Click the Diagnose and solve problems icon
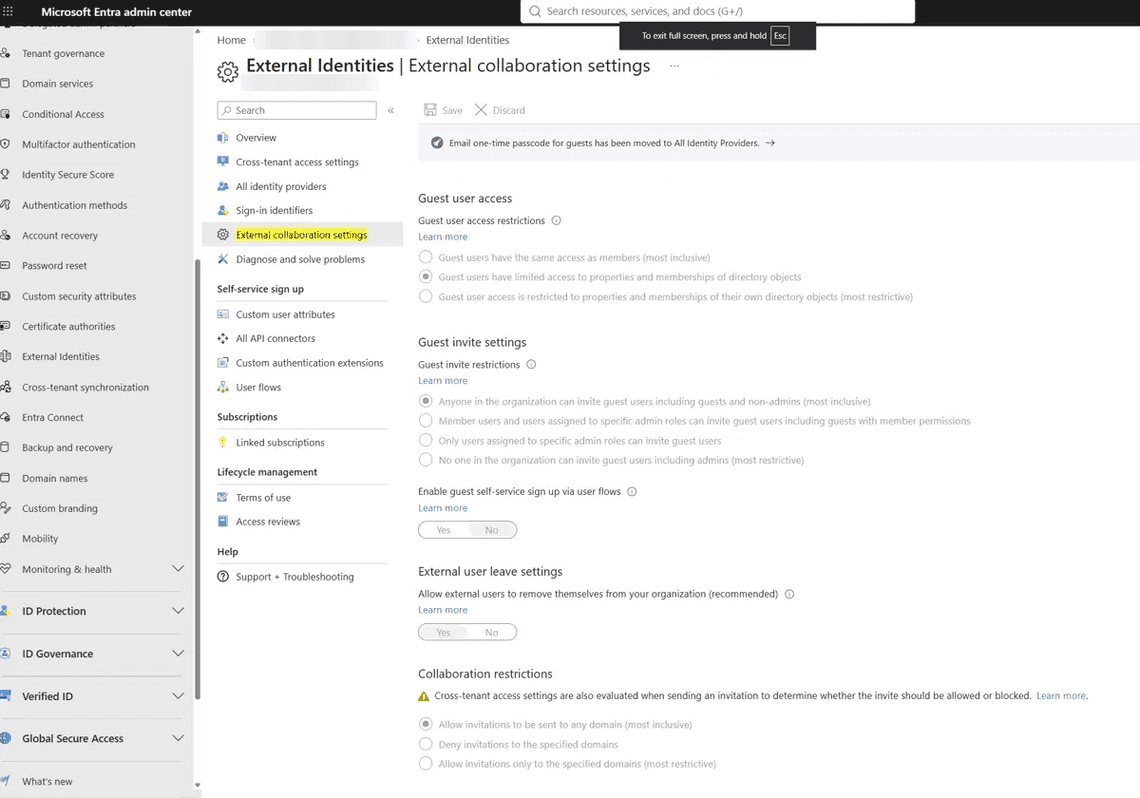This screenshot has width=1140, height=798. [223, 259]
